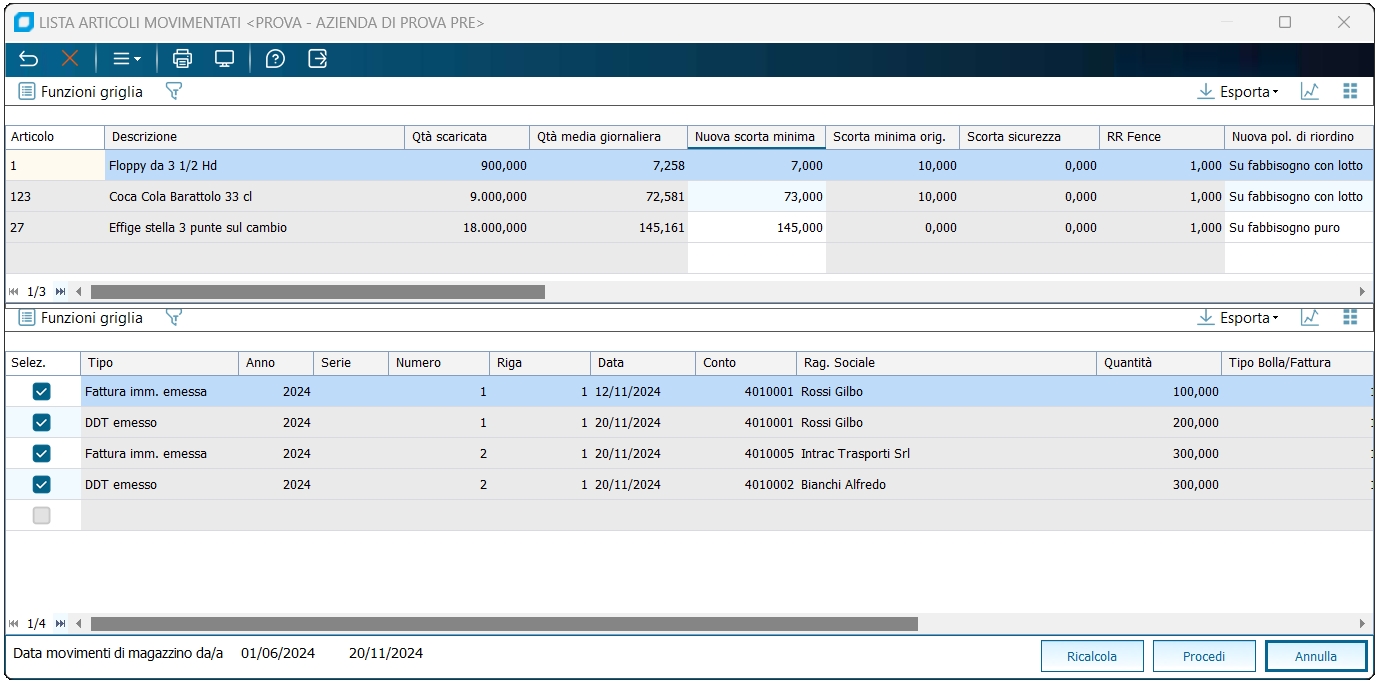Click the monitor preview icon in the toolbar
The height and width of the screenshot is (682, 1377).
[x=225, y=59]
